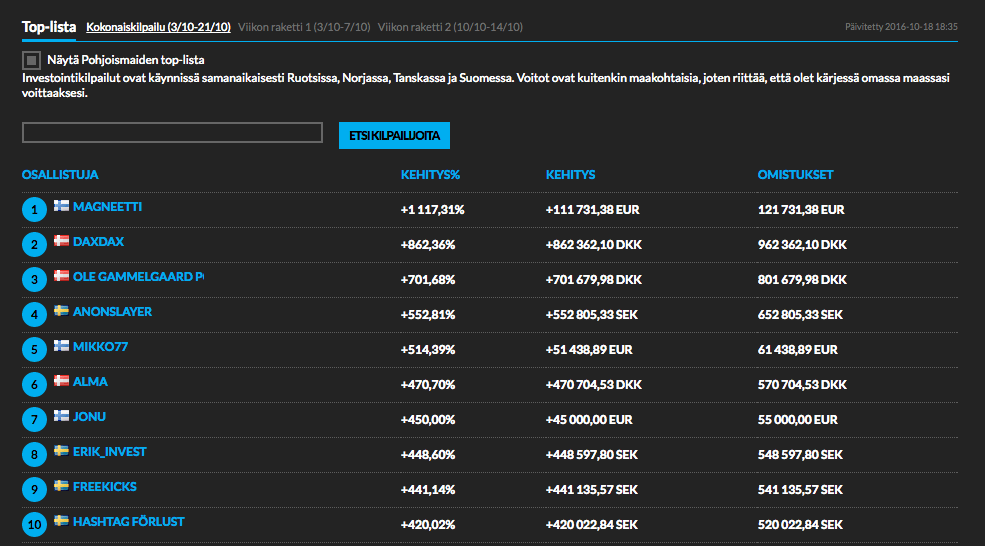Select the +441,14% value
985x546 pixels.
pos(428,490)
